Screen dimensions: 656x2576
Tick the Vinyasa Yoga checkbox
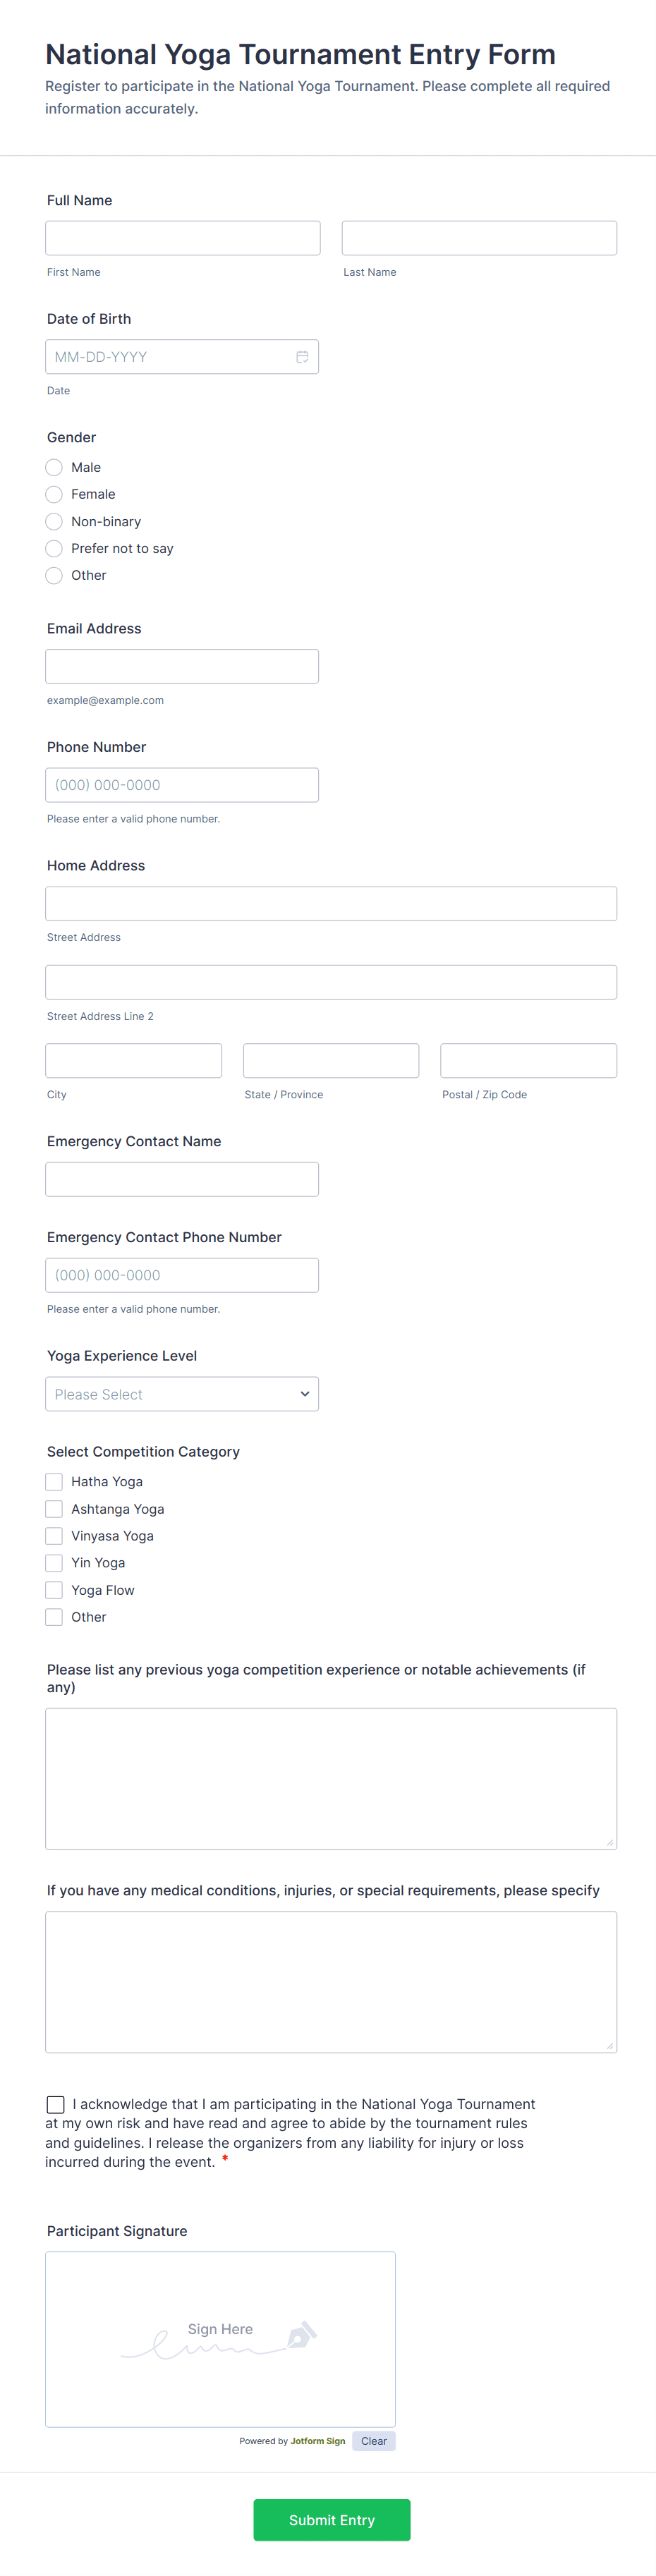[x=54, y=1535]
